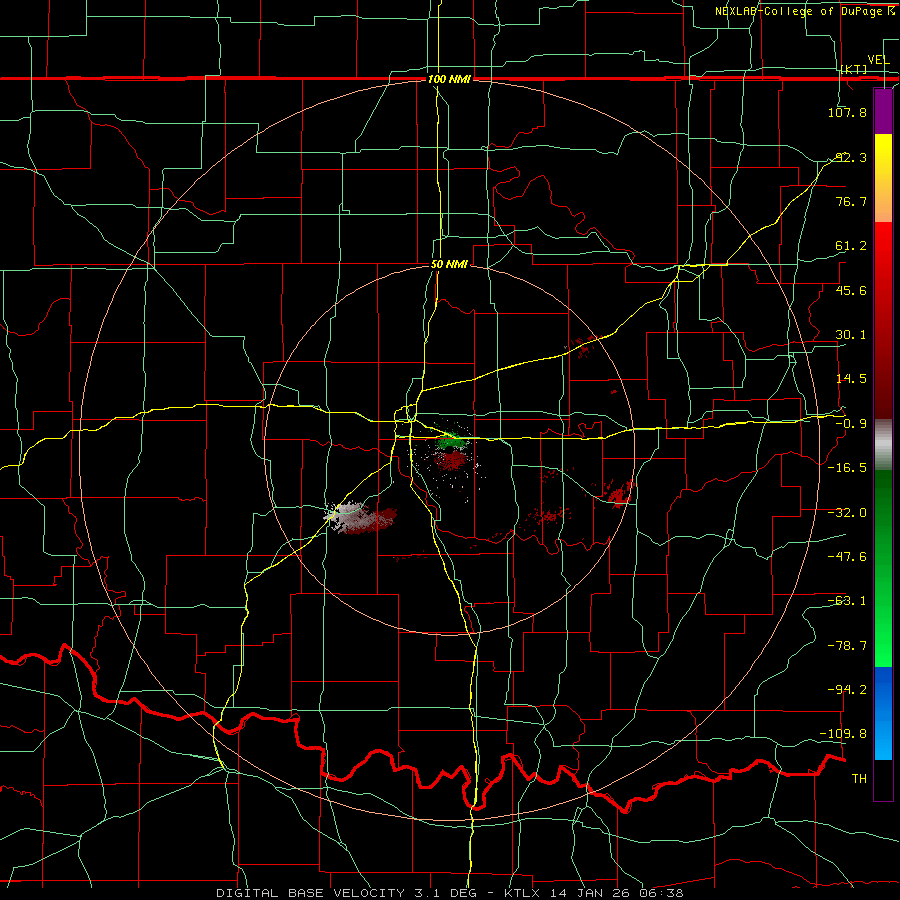Click the VEL legend heading
This screenshot has width=900, height=900.
point(878,60)
